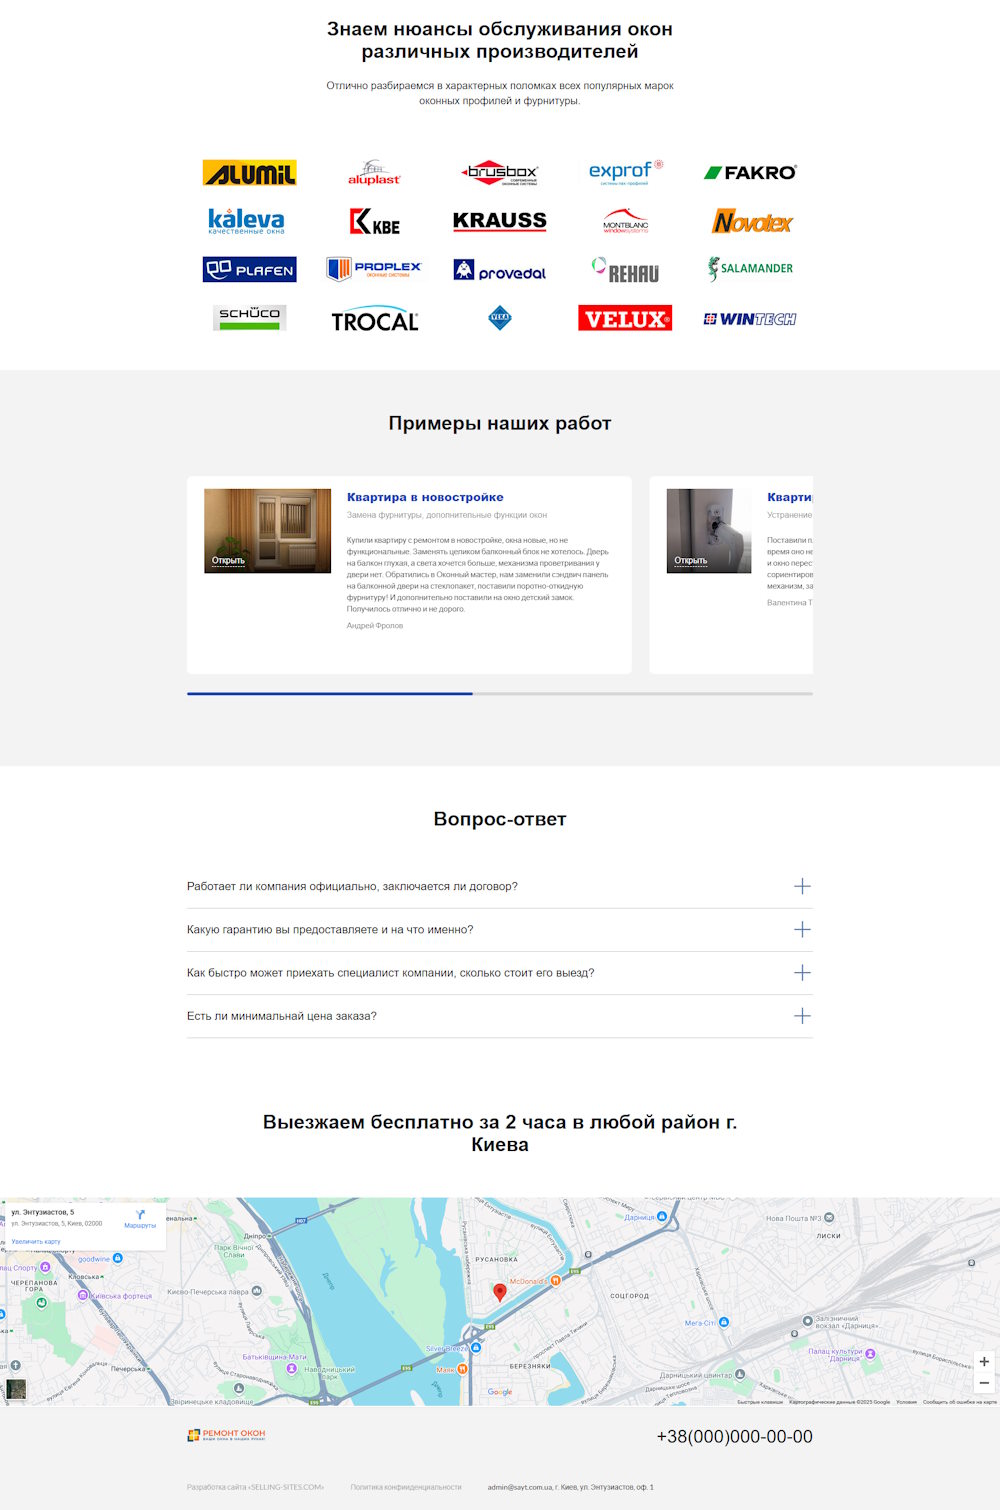Expand question about official contract

point(500,887)
